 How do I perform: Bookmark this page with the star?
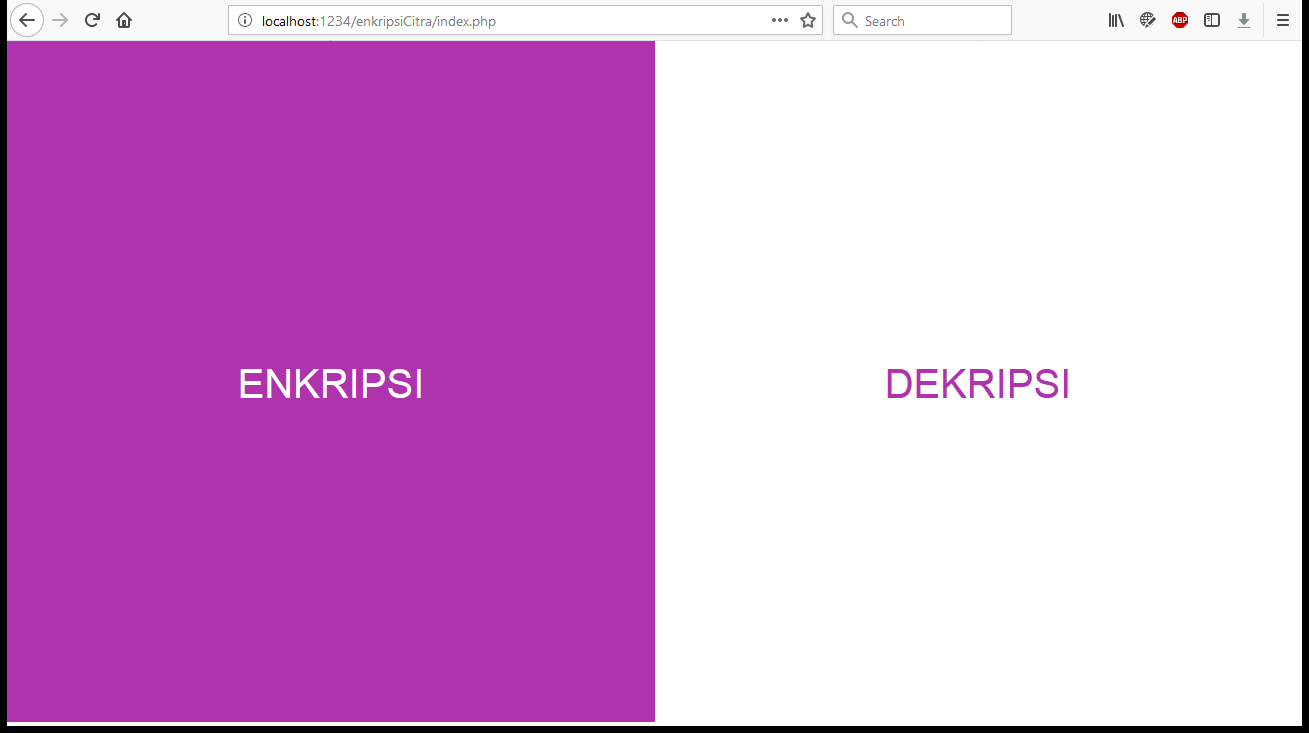[x=808, y=21]
